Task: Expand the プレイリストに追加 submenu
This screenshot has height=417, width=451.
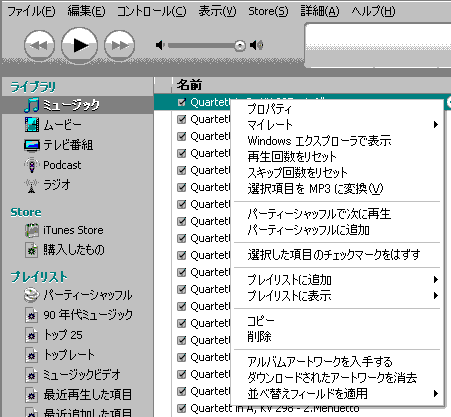Action: click(x=337, y=280)
